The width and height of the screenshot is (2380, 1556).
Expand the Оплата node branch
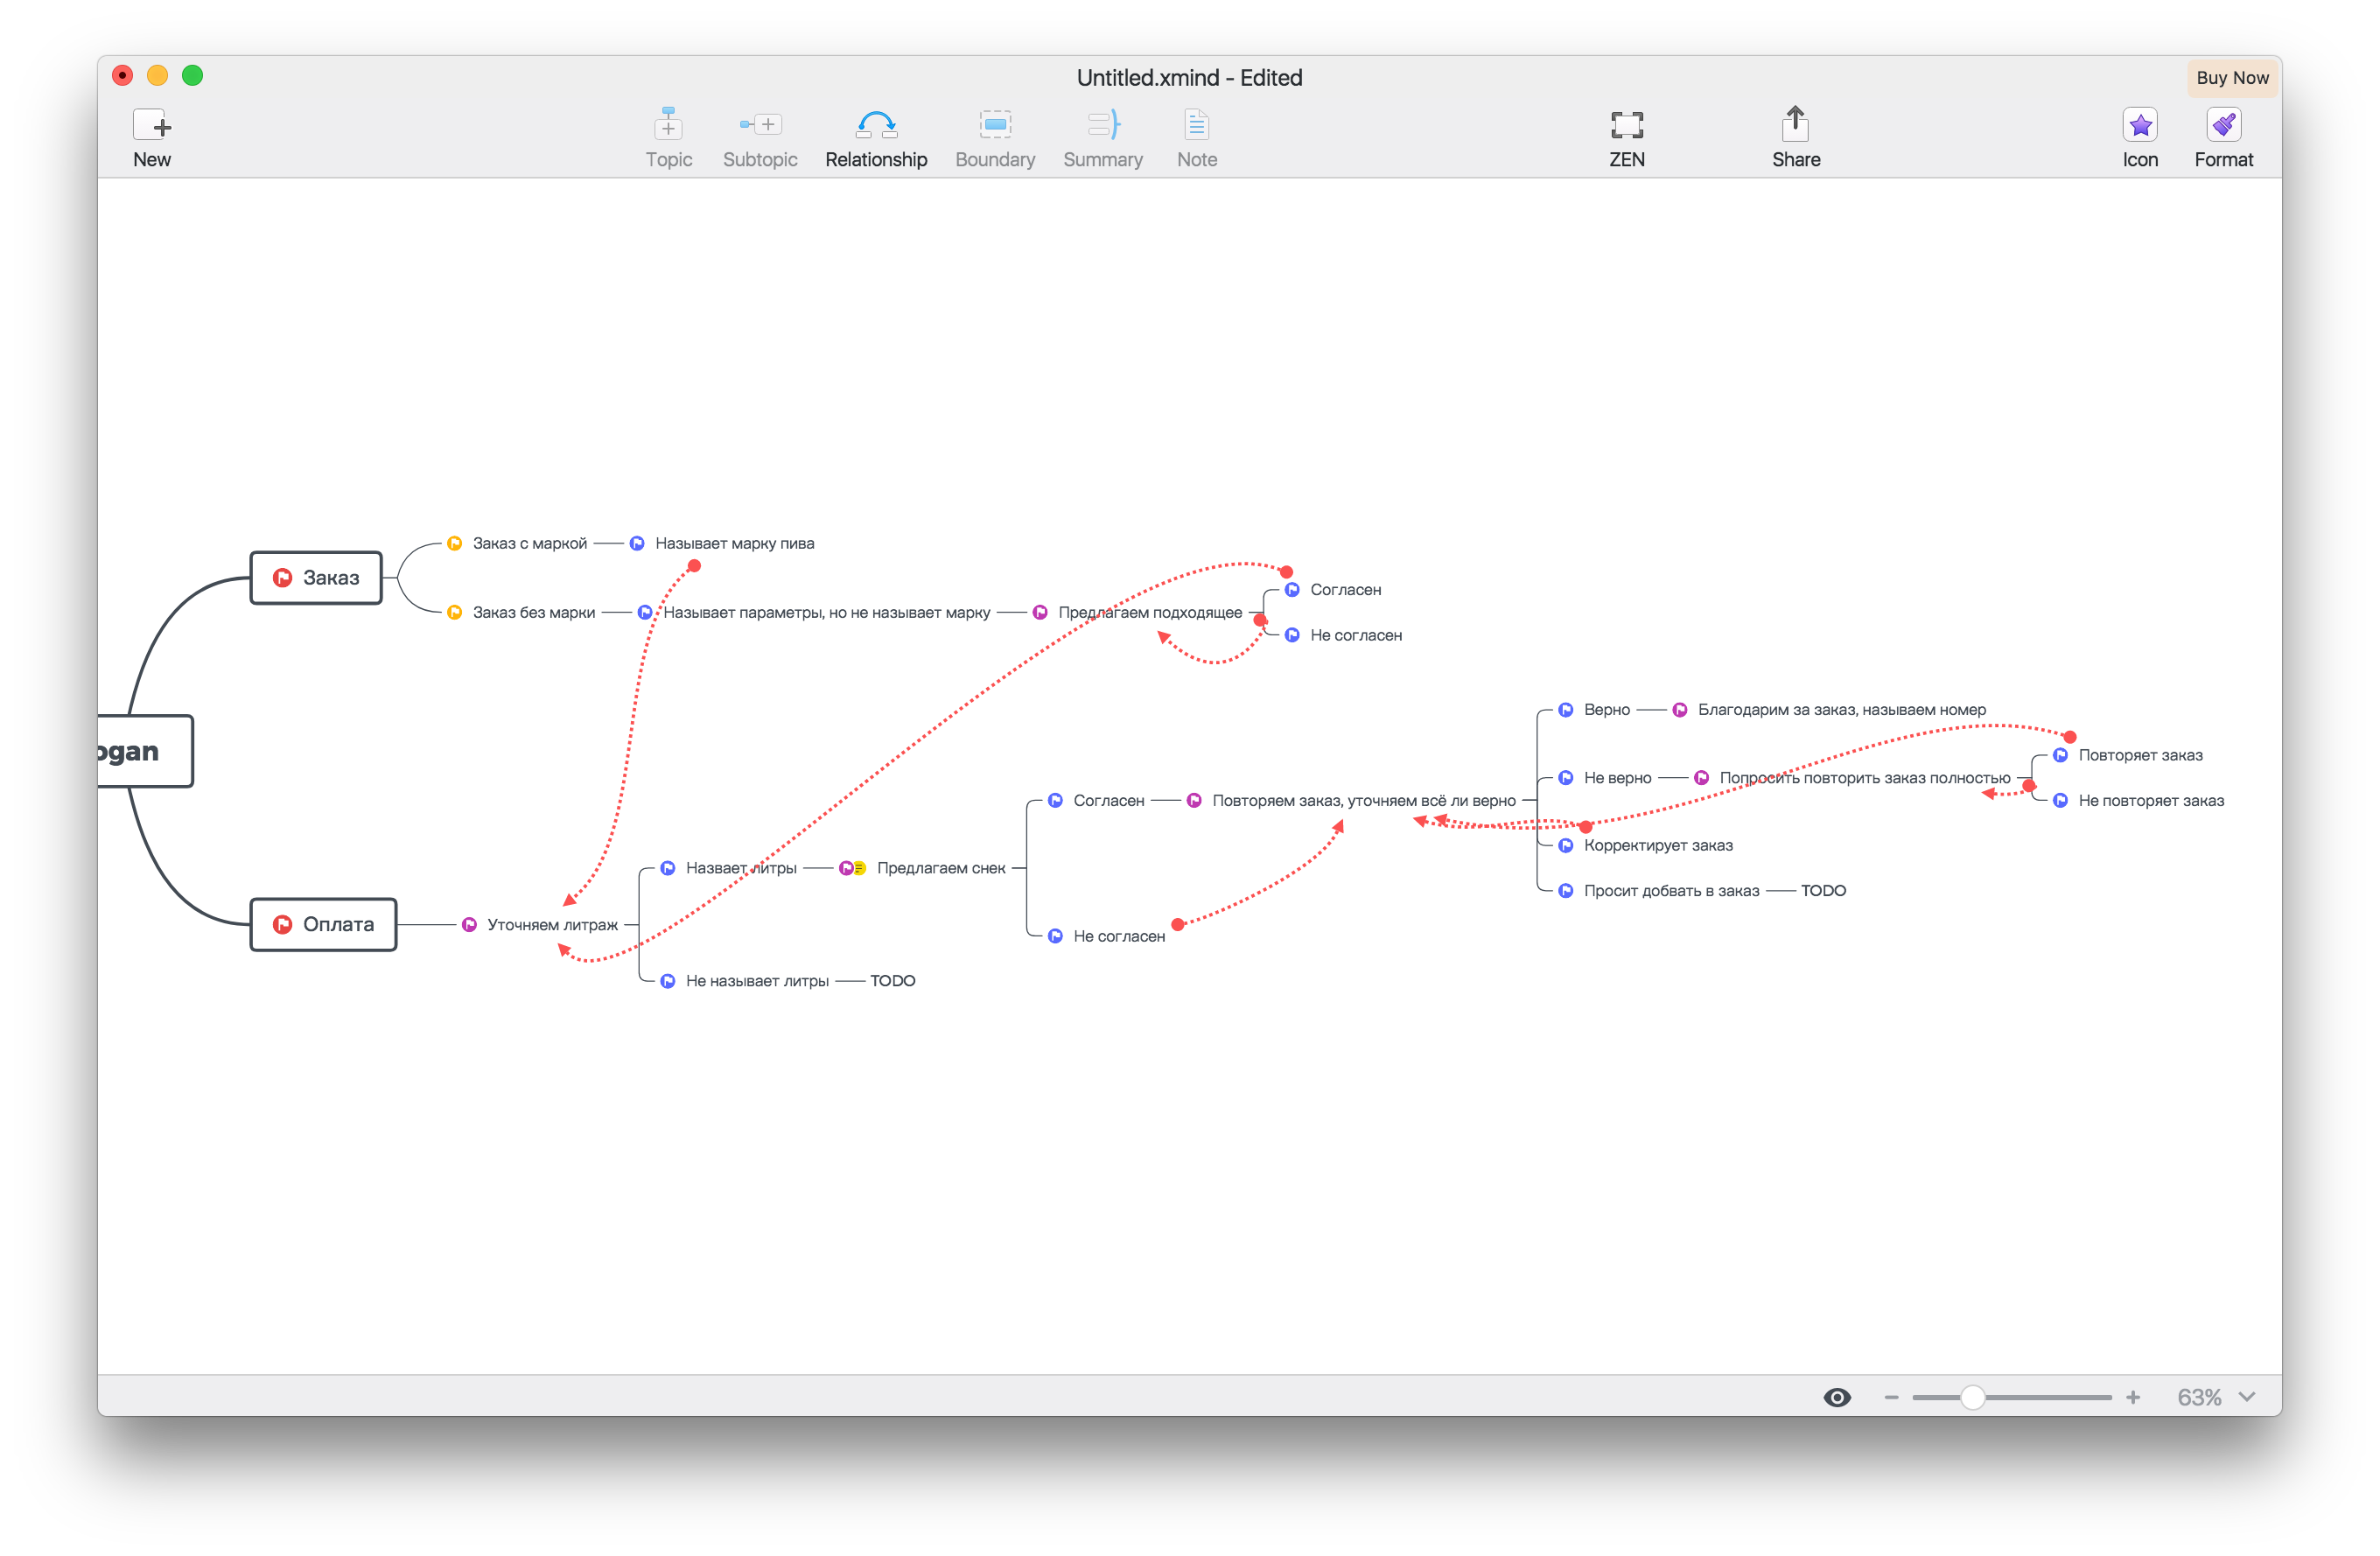pos(330,922)
